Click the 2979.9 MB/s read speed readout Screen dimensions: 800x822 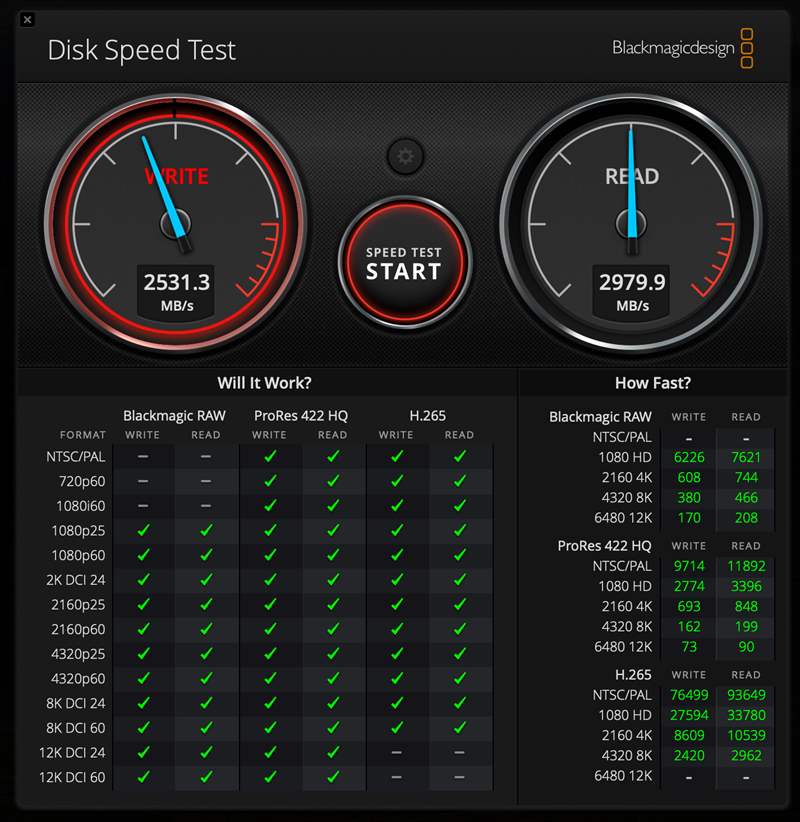[632, 291]
